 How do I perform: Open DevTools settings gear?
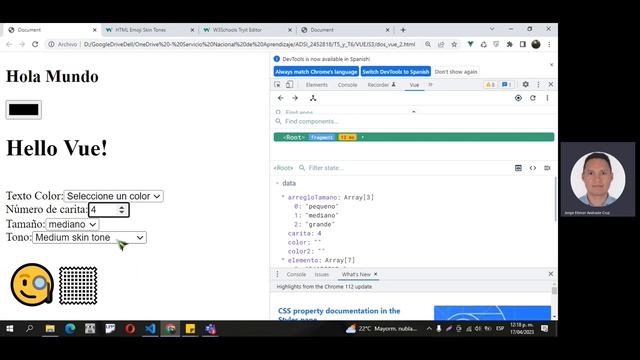(525, 84)
